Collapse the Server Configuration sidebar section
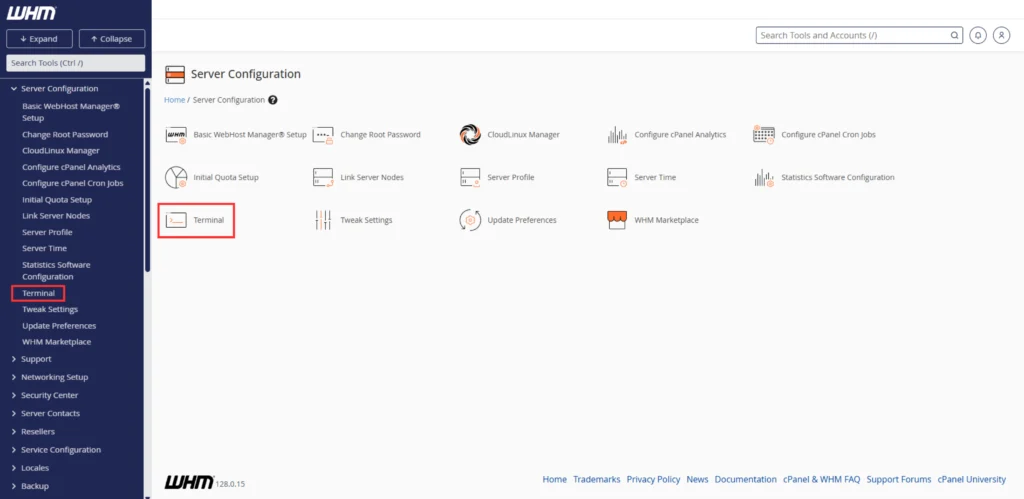Viewport: 1024px width, 499px height. [x=14, y=88]
